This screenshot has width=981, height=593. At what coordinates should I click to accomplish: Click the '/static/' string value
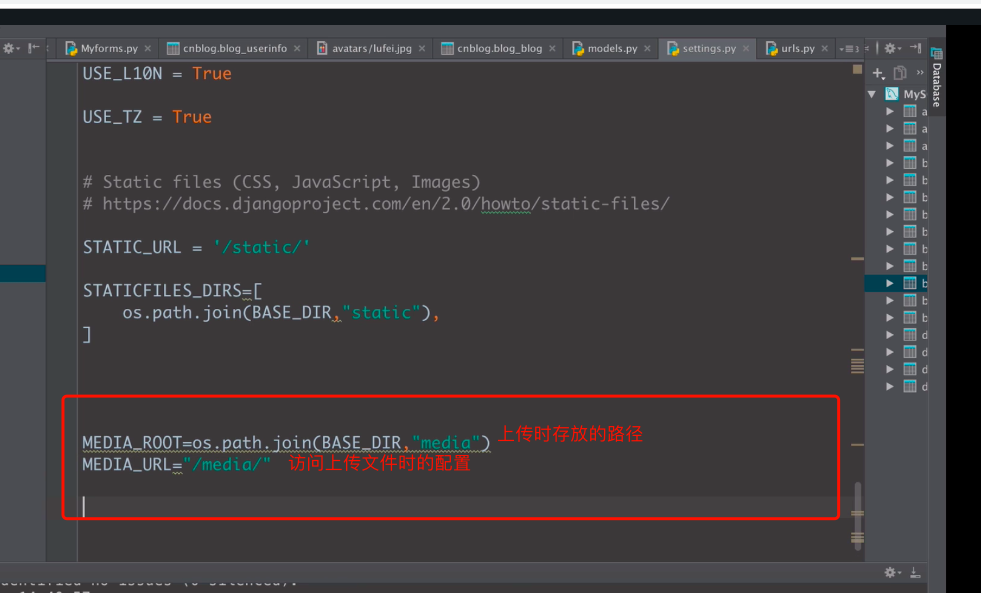262,247
